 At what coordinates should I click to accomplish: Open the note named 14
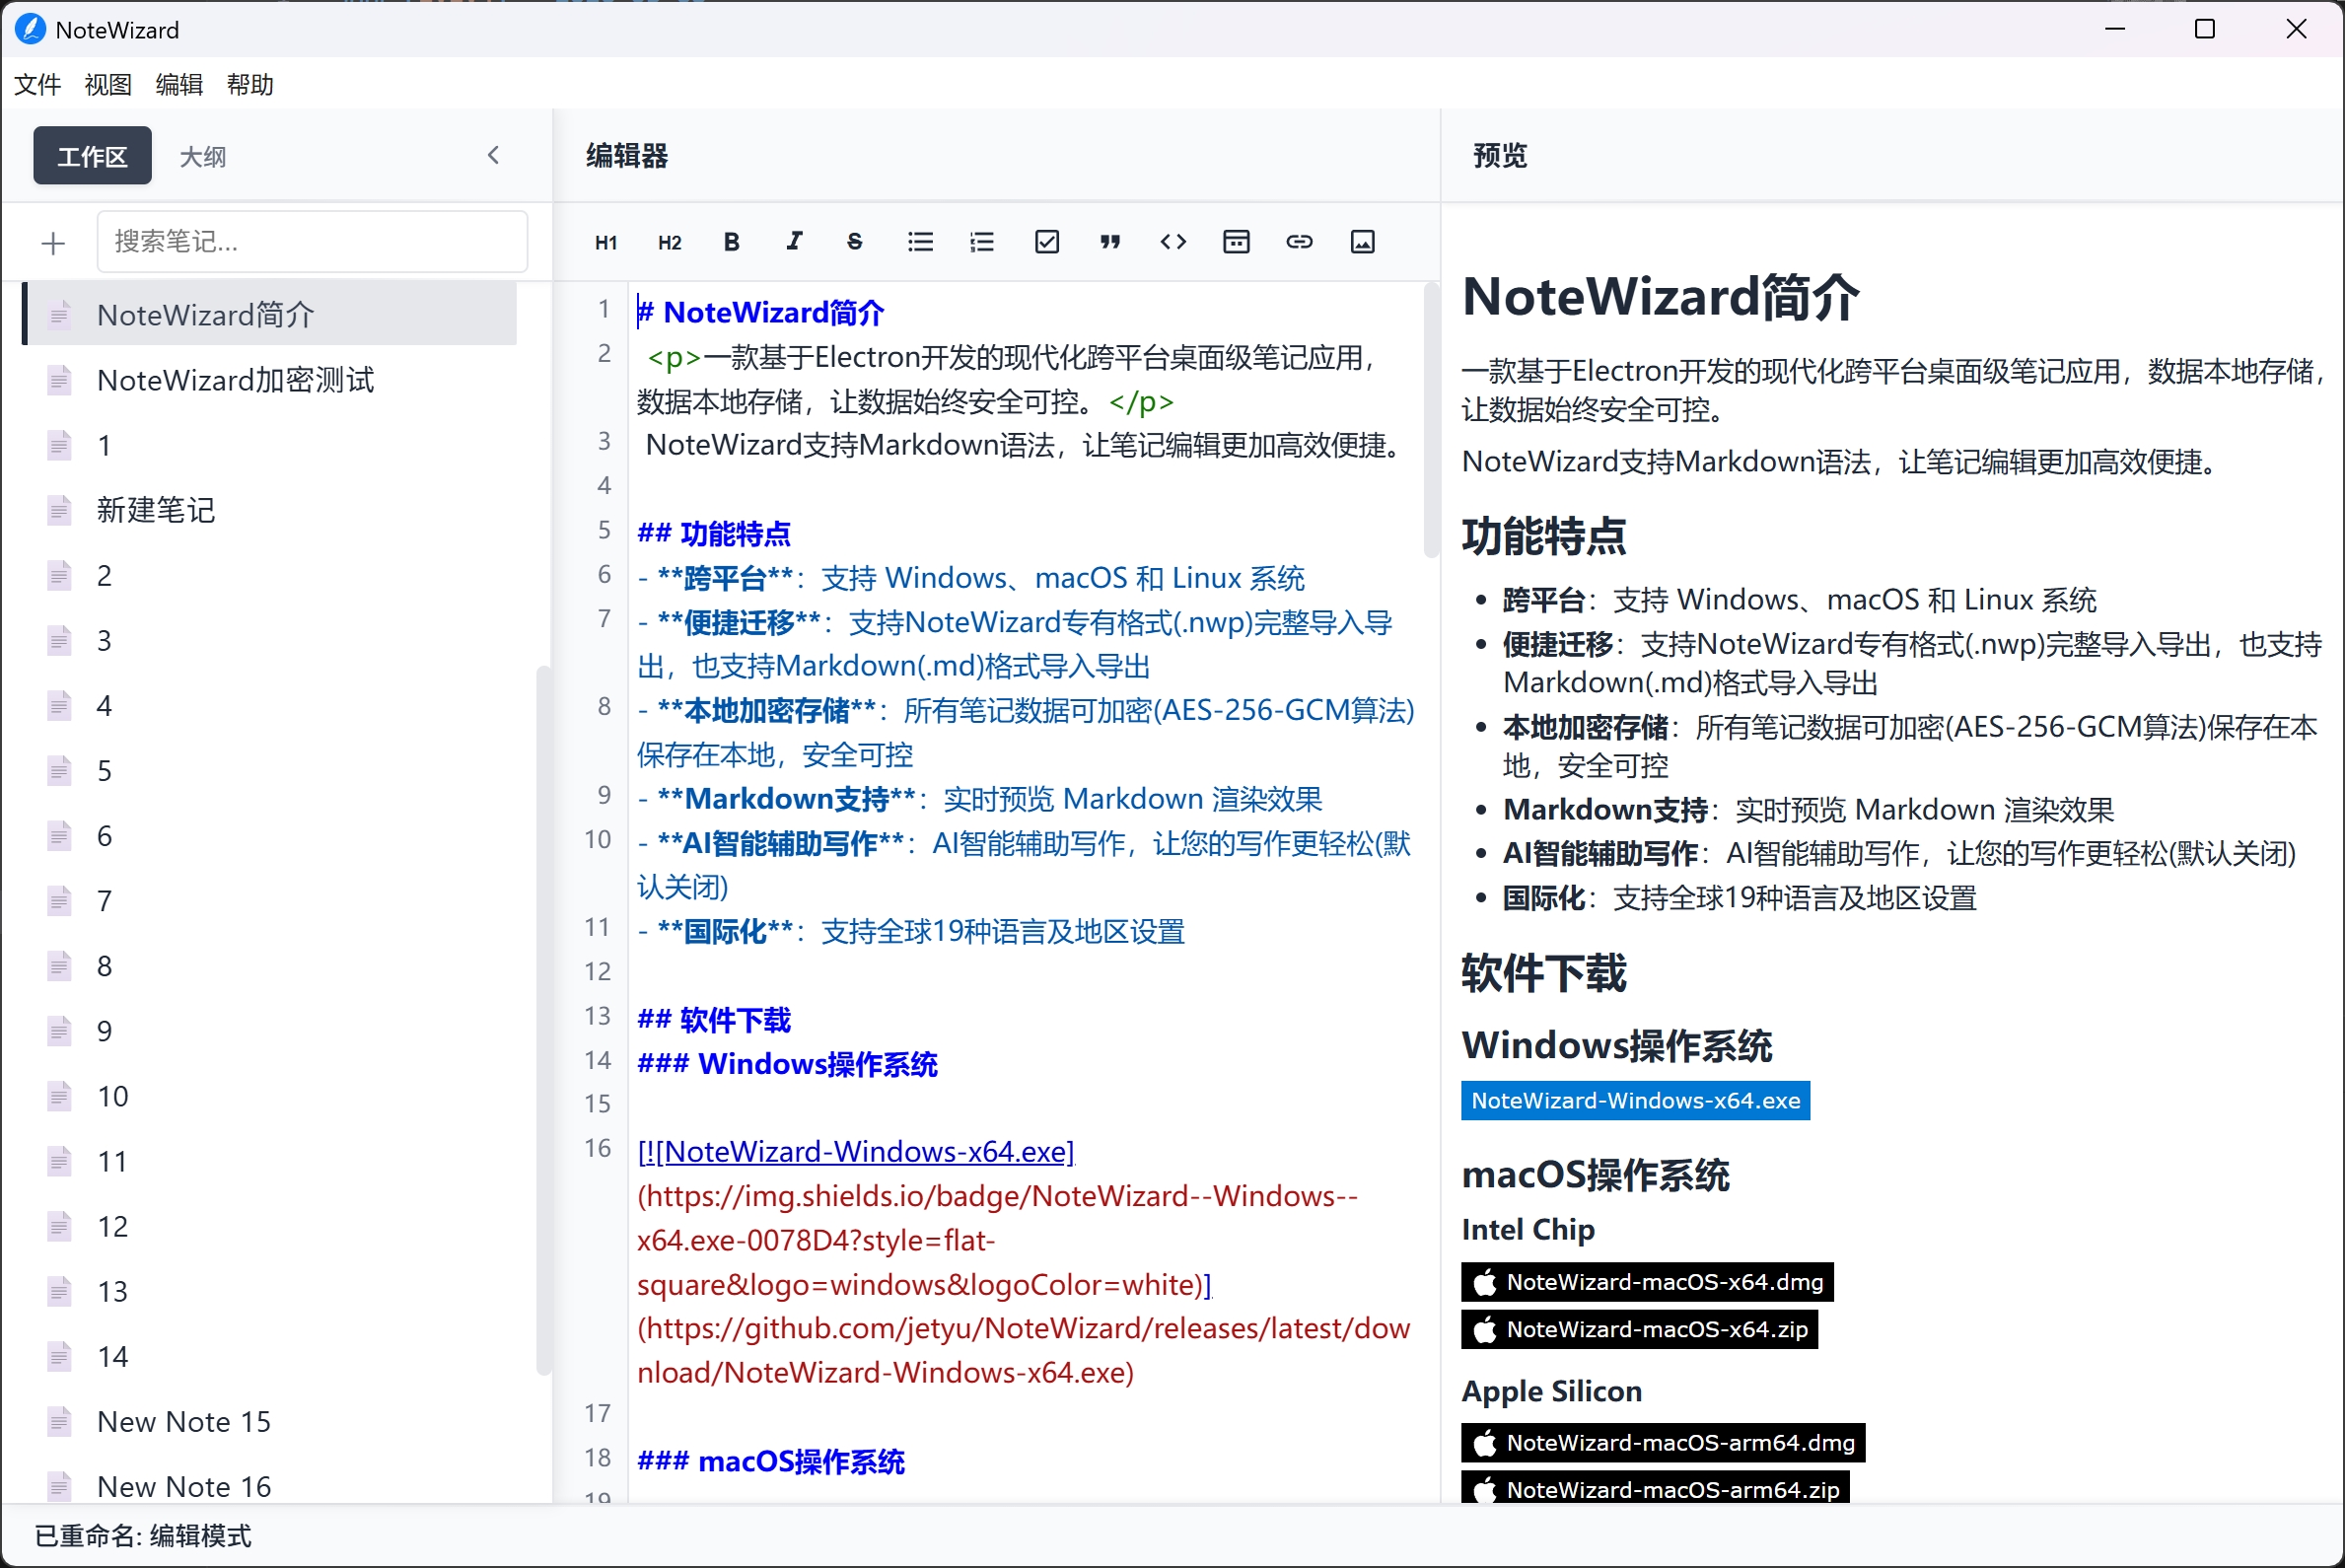(270, 1357)
